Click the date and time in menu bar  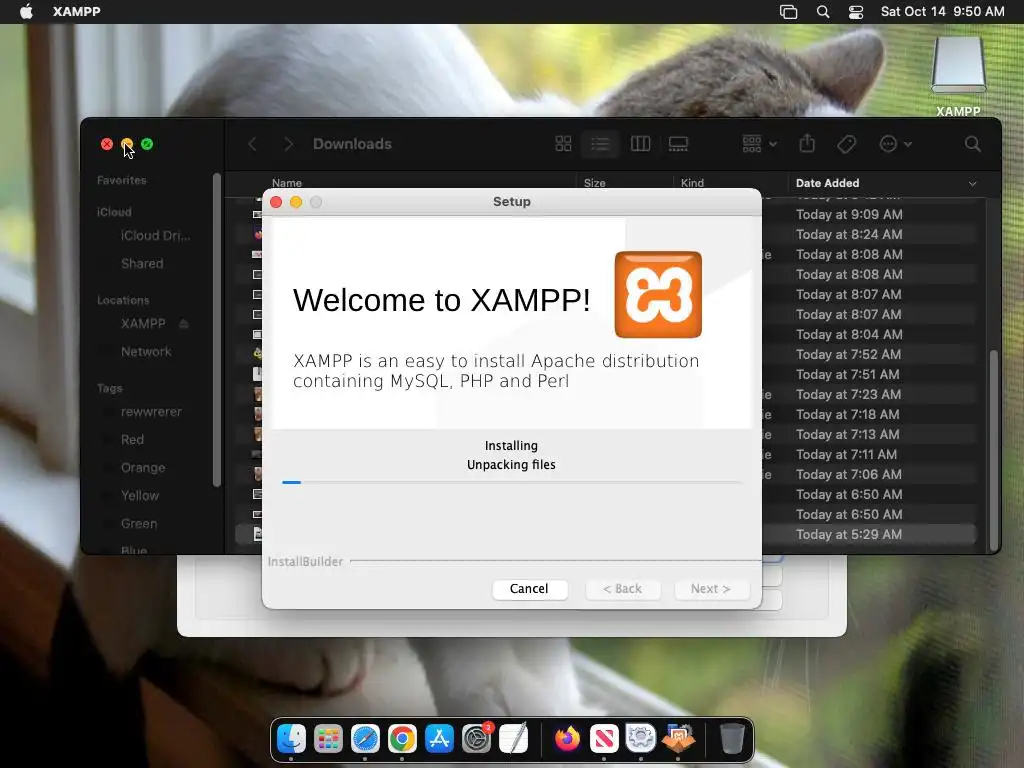pyautogui.click(x=942, y=12)
